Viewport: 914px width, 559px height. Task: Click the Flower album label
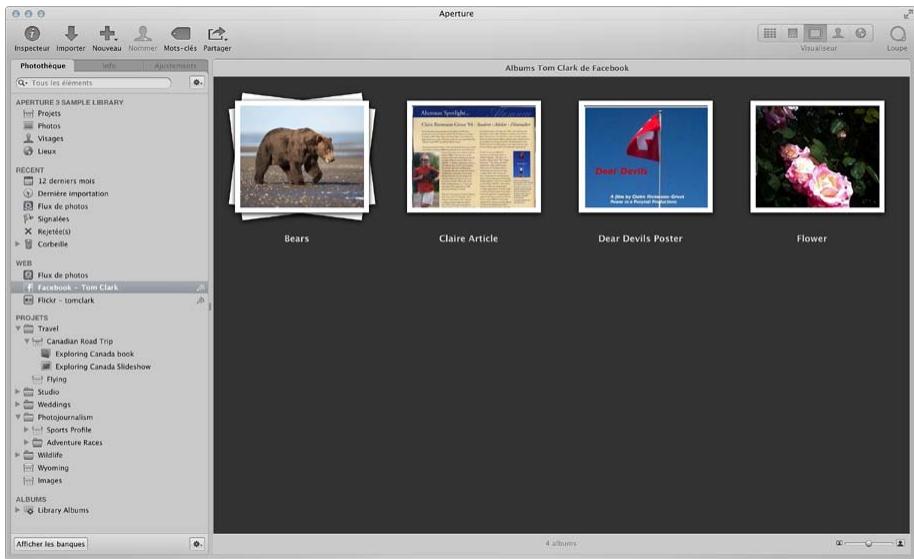click(x=811, y=238)
